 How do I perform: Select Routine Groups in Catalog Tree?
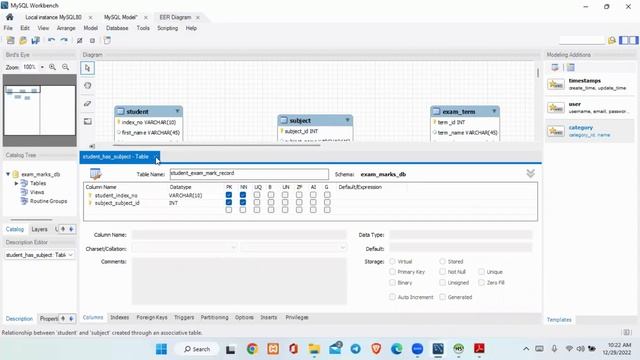tap(49, 201)
